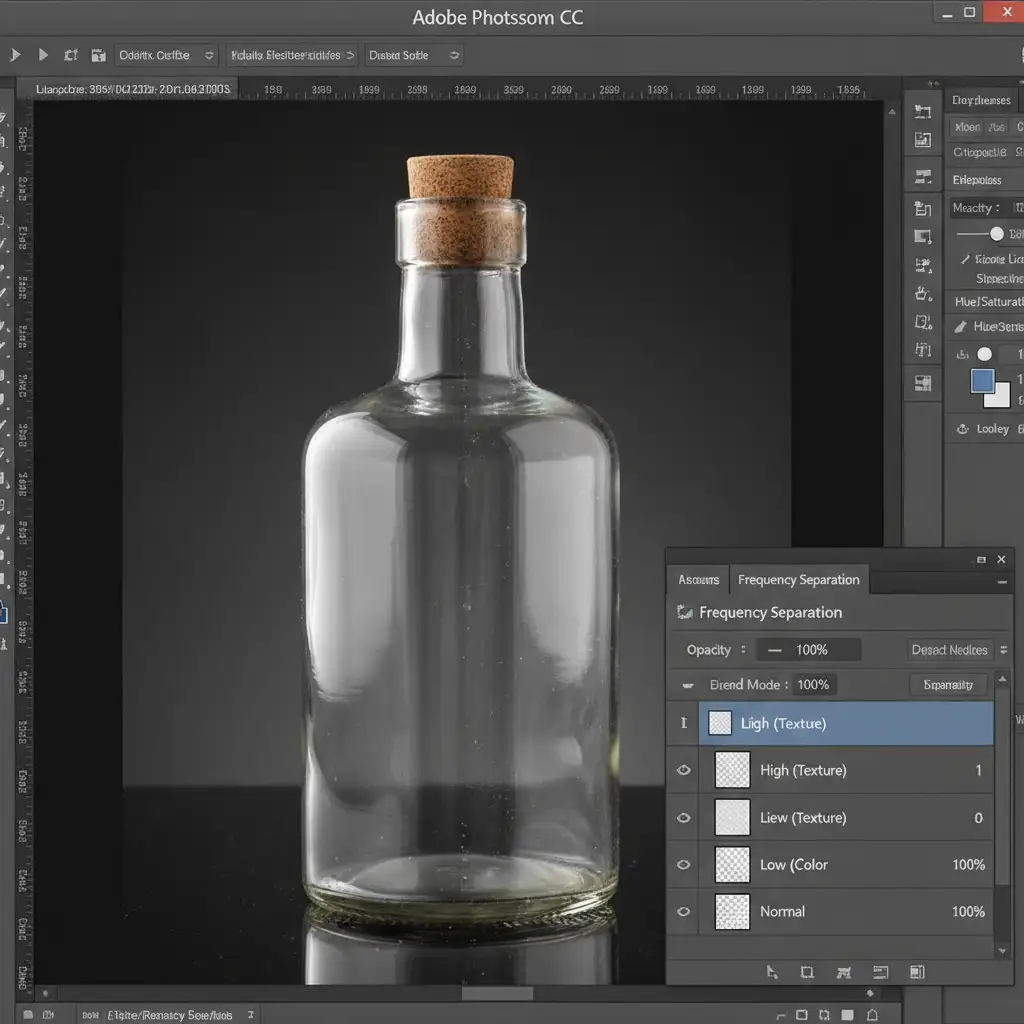1024x1024 pixels.
Task: Click the square frame icon at panel bottom
Action: click(807, 971)
